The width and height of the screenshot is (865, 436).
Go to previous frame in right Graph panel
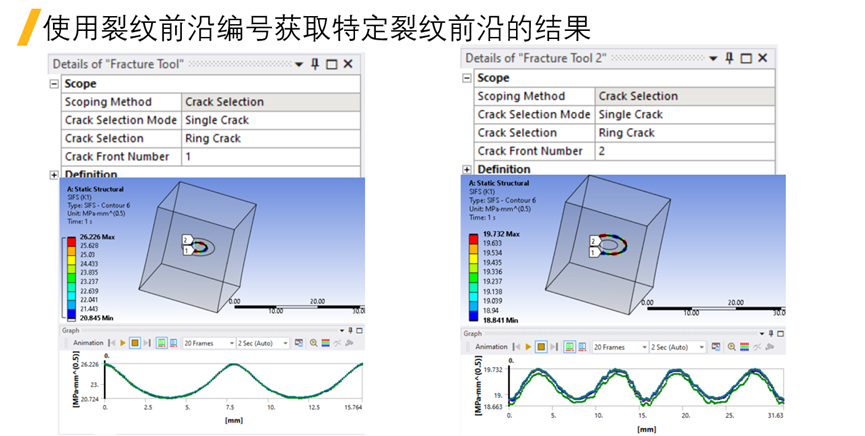coord(516,347)
